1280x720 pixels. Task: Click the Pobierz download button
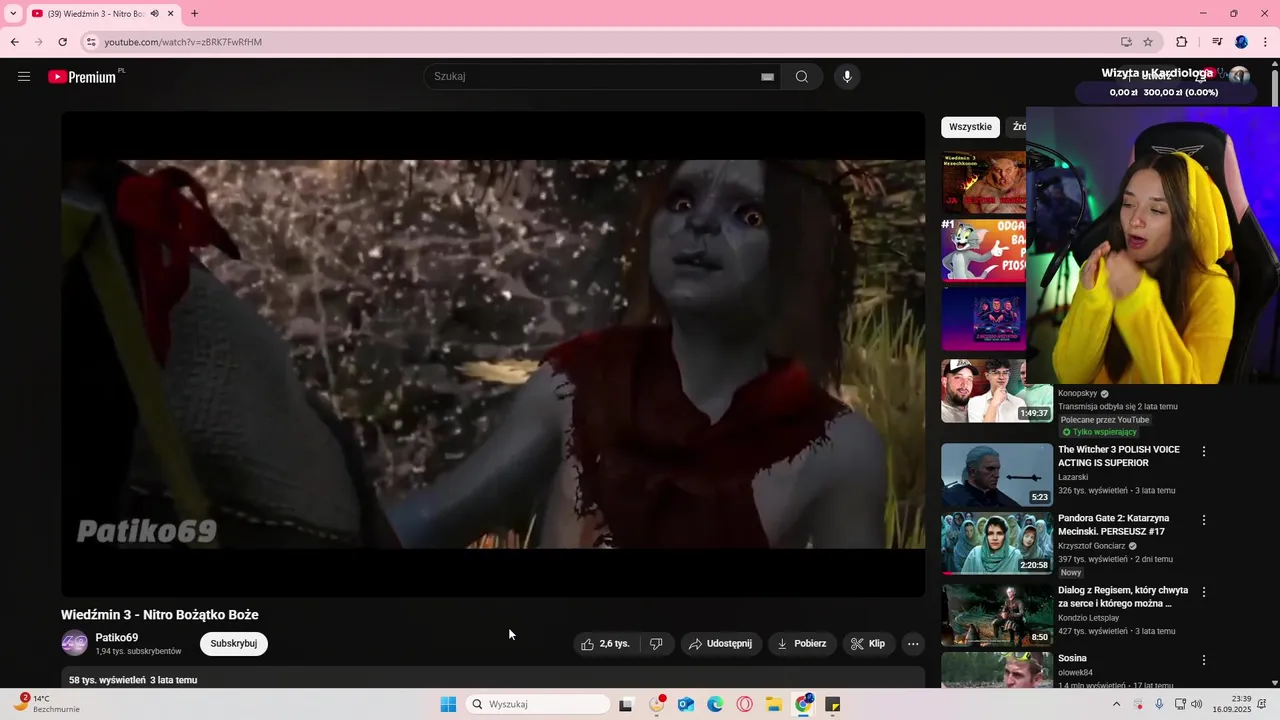(803, 644)
